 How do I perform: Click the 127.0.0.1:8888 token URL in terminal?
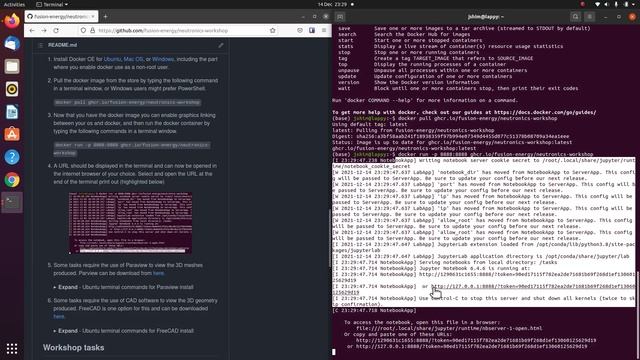pyautogui.click(x=533, y=287)
